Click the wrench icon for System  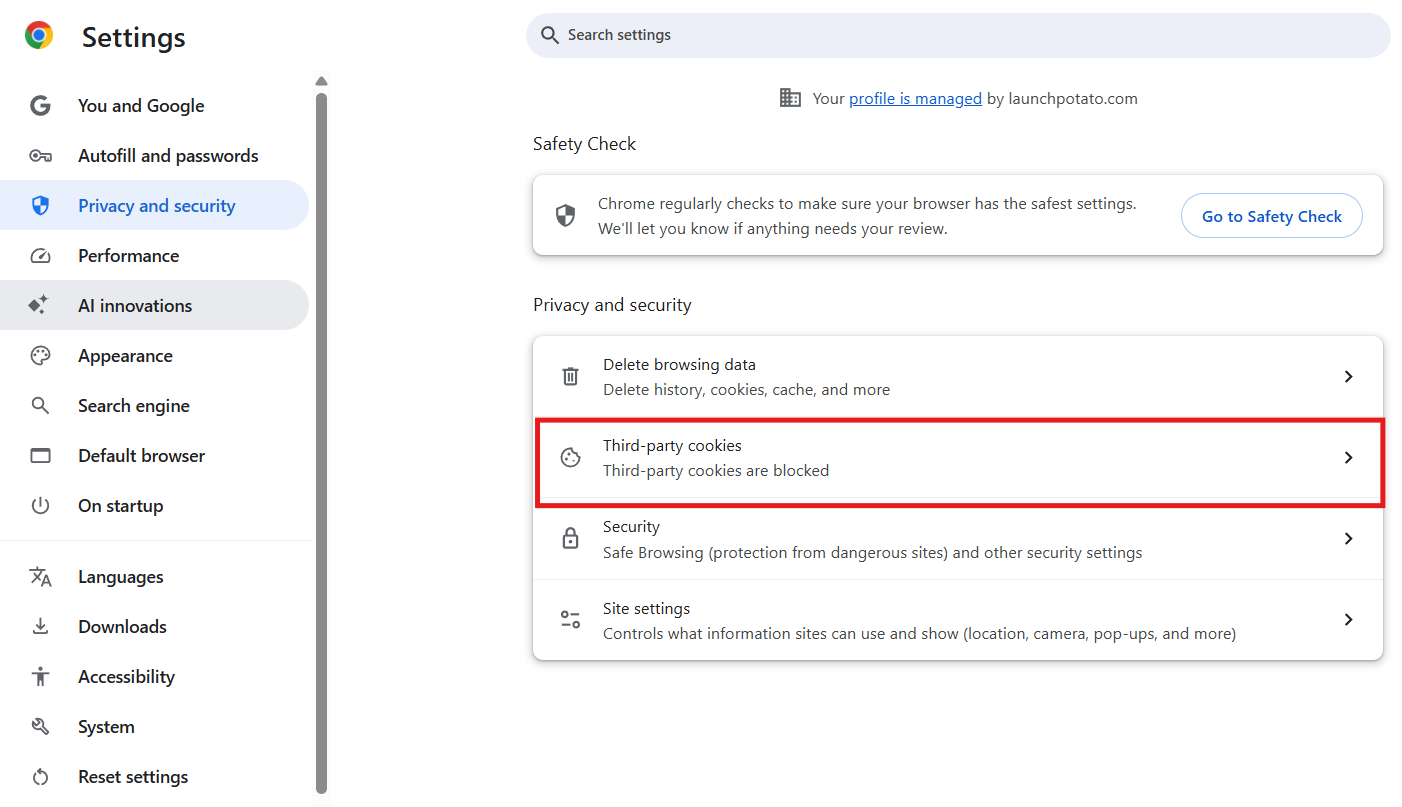point(40,727)
